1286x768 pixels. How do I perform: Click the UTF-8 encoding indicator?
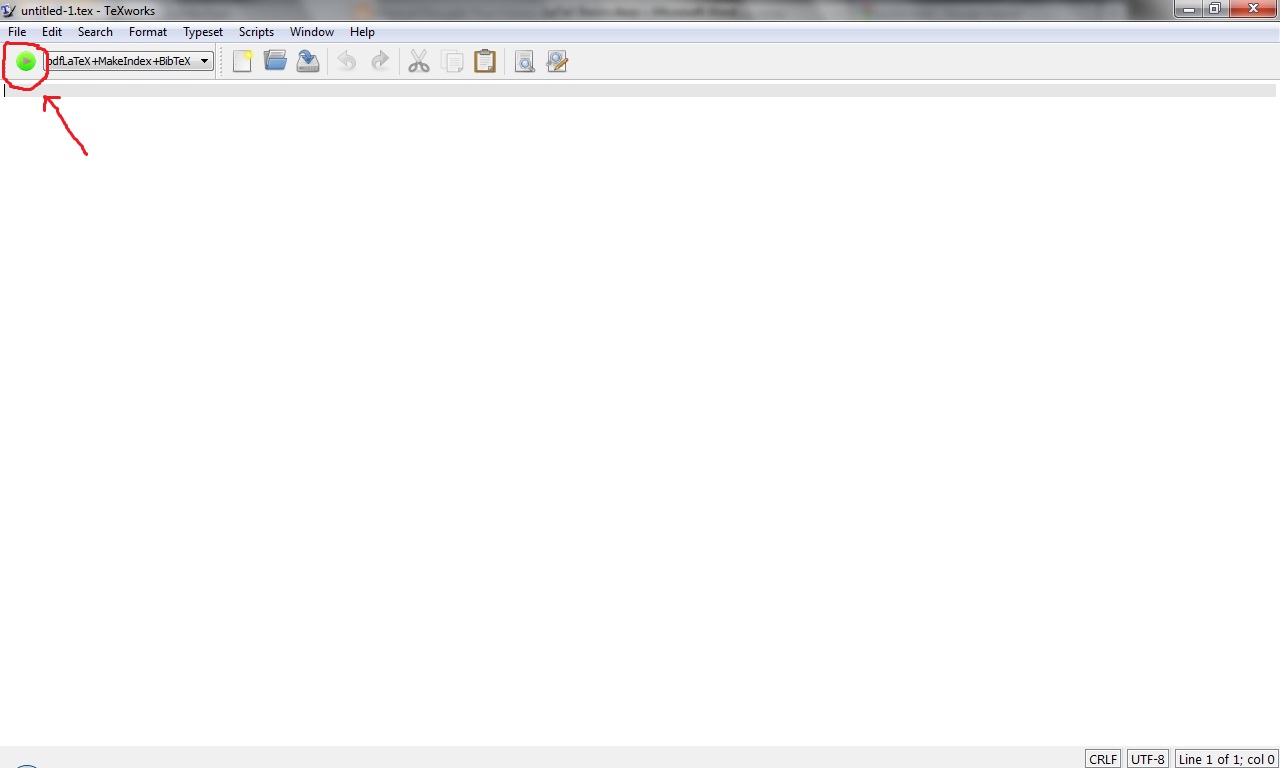point(1147,759)
